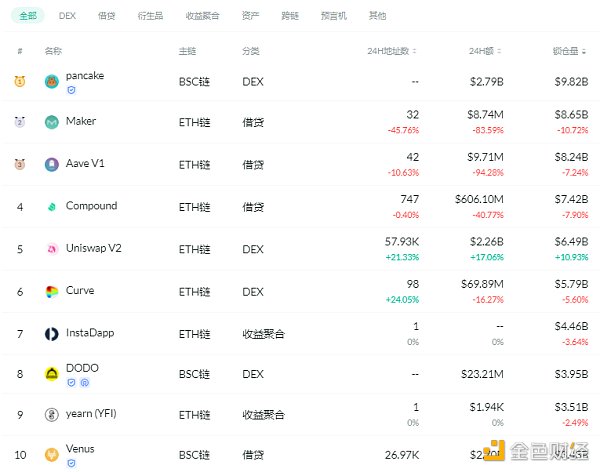Open the InstaDapp logo icon
The height and width of the screenshot is (472, 600).
pyautogui.click(x=52, y=334)
